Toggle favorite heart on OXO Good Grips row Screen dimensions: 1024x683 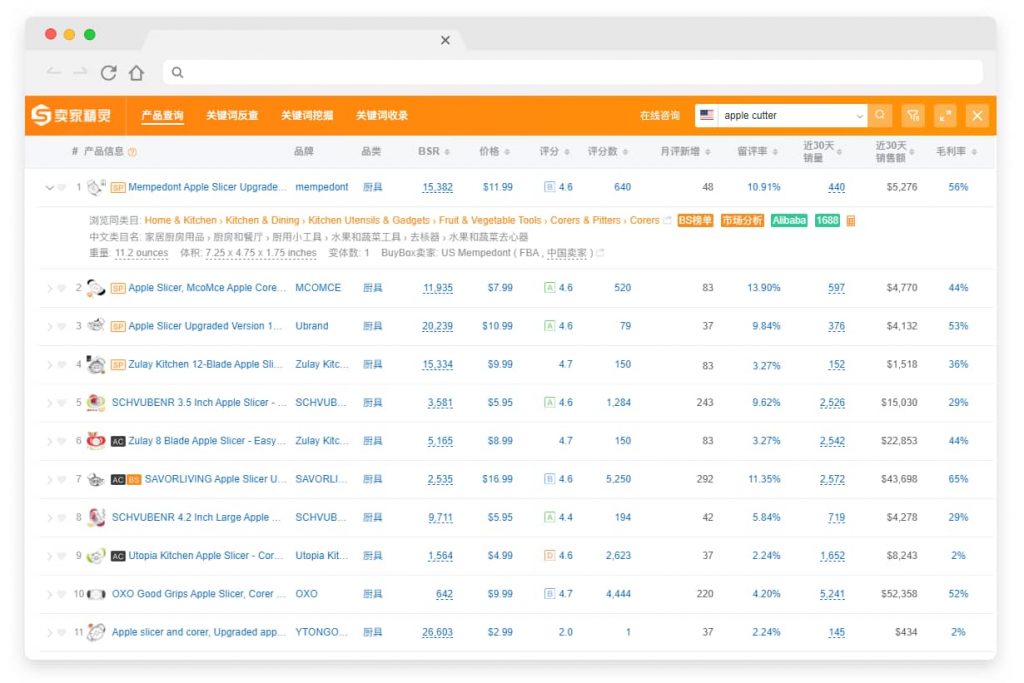(62, 594)
